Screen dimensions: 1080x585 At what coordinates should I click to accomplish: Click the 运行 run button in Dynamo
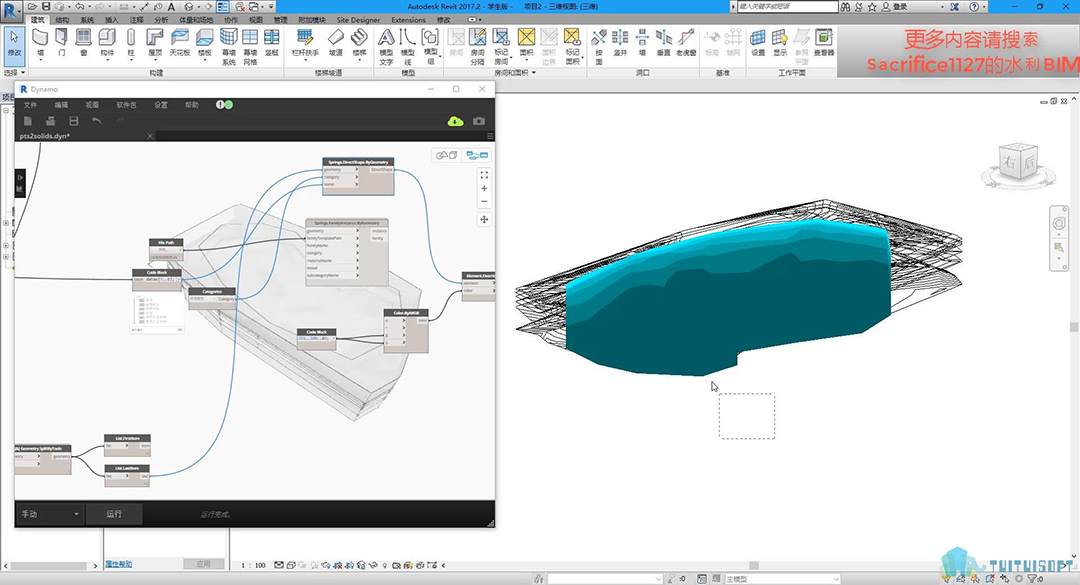[113, 514]
